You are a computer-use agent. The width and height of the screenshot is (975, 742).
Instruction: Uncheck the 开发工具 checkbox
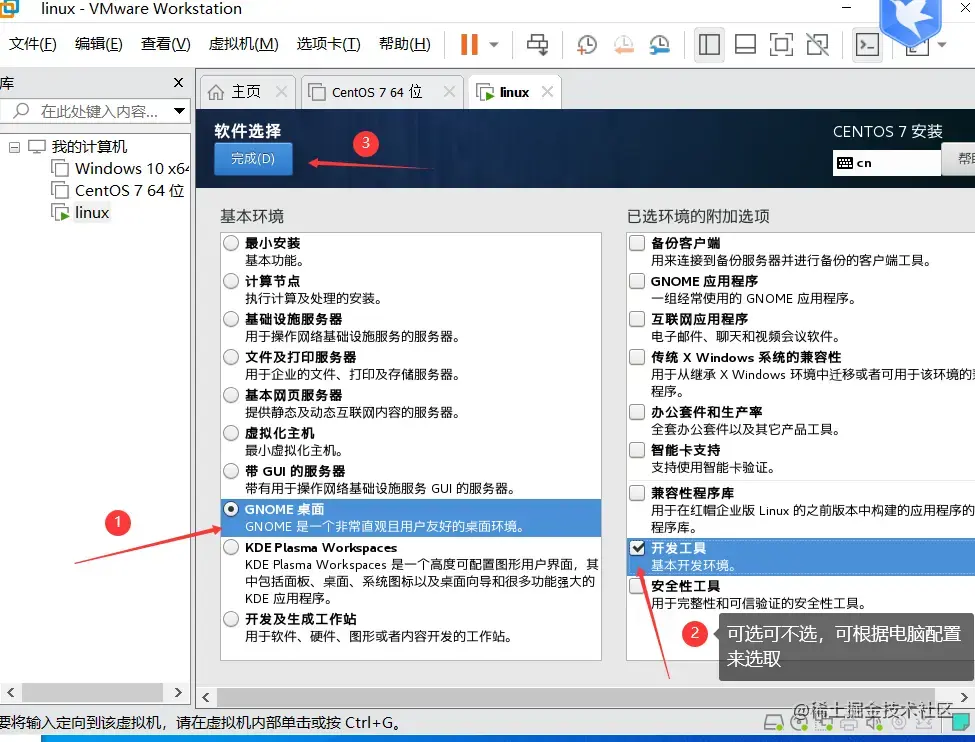pos(637,548)
